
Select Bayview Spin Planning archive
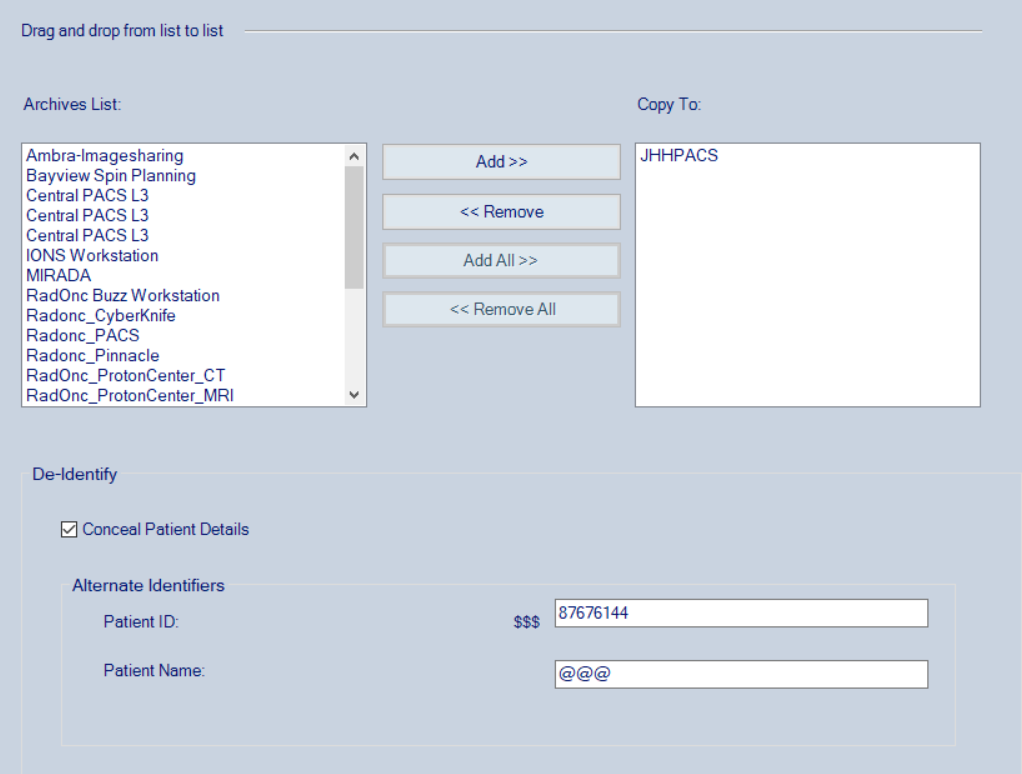111,176
